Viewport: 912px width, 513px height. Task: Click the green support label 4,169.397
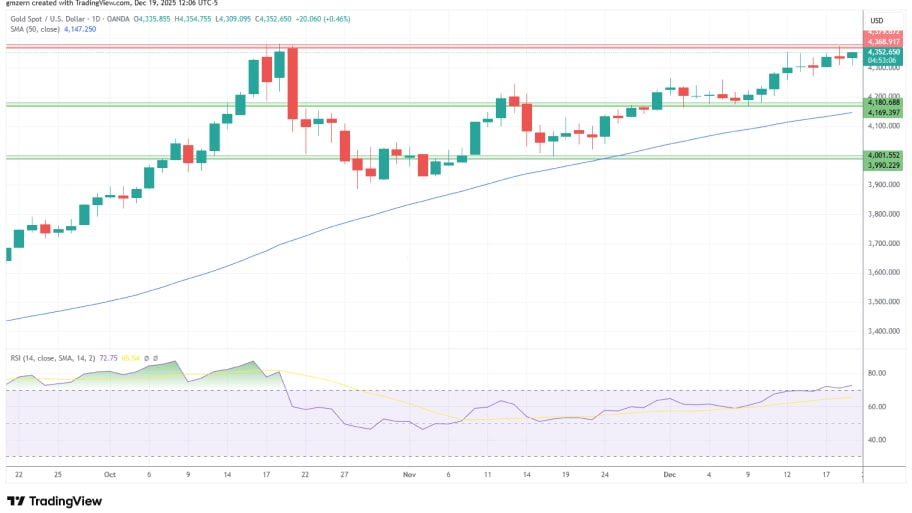(885, 112)
